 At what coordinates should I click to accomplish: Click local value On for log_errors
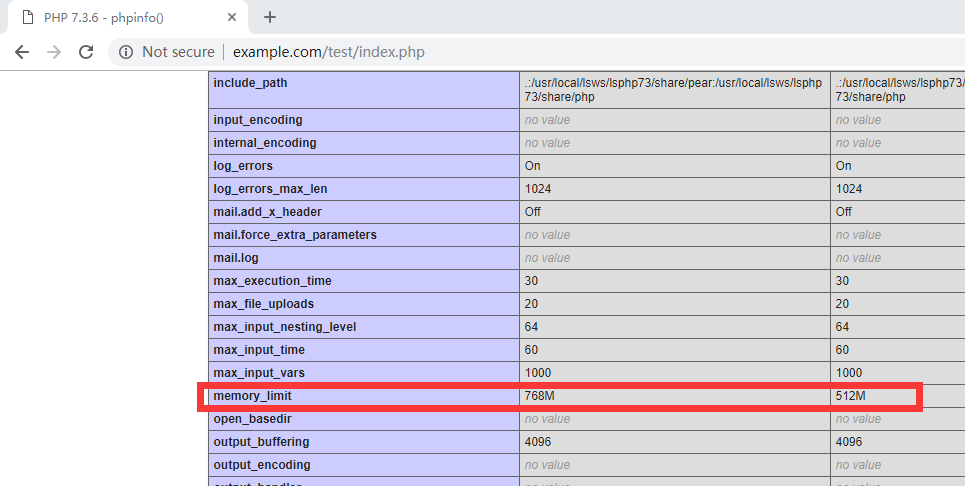pos(532,166)
